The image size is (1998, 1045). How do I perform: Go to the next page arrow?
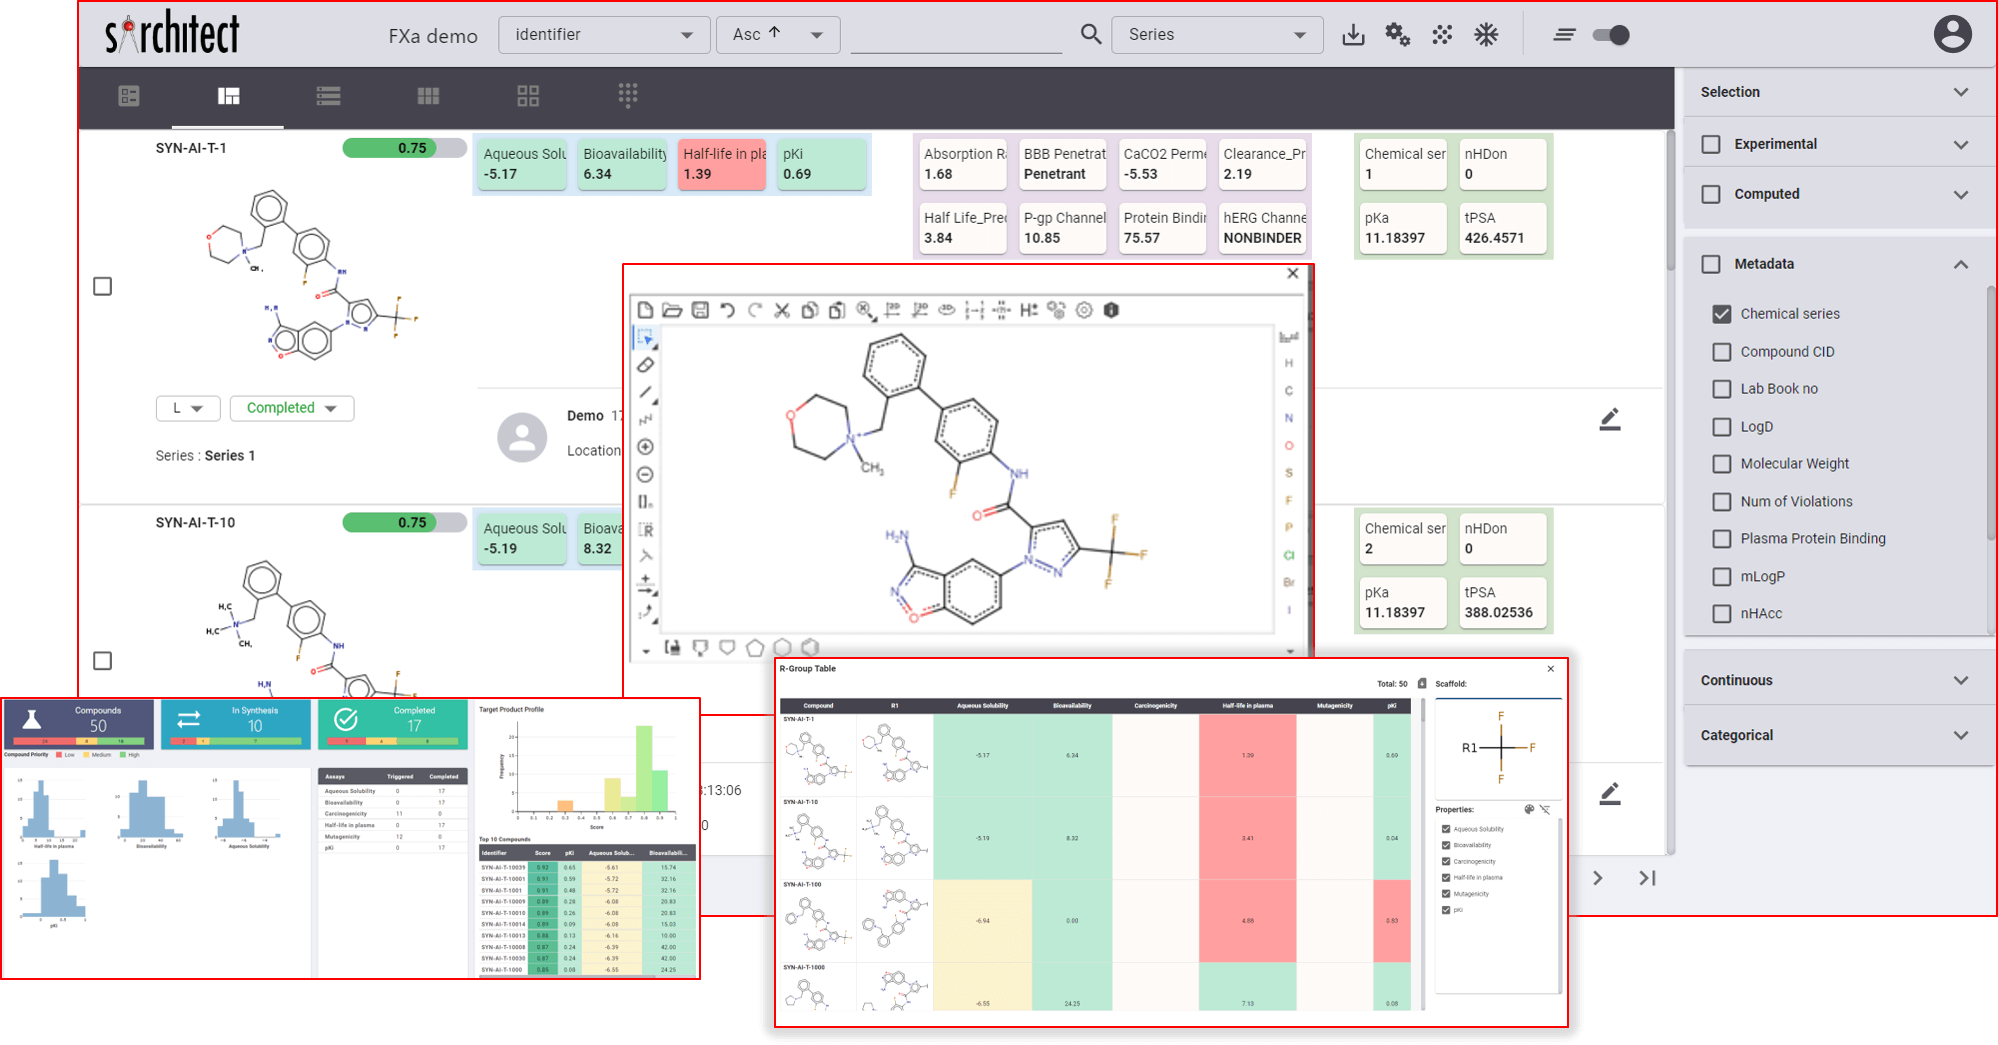[1598, 878]
